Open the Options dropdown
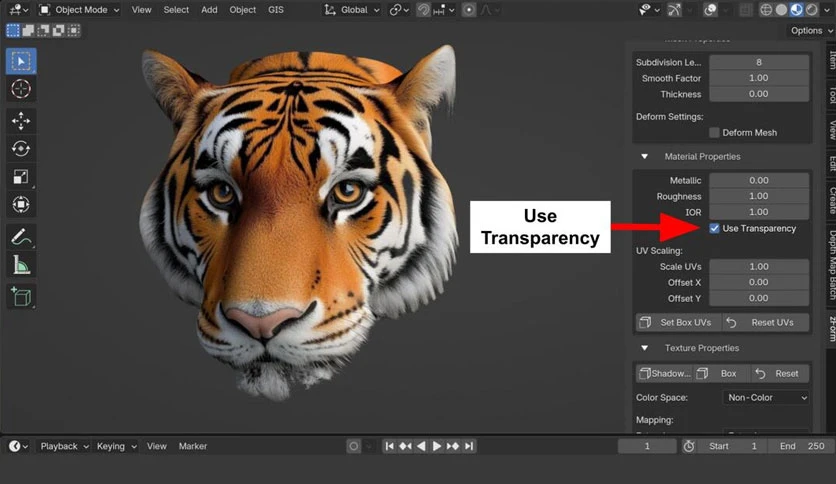The width and height of the screenshot is (836, 484). [811, 30]
